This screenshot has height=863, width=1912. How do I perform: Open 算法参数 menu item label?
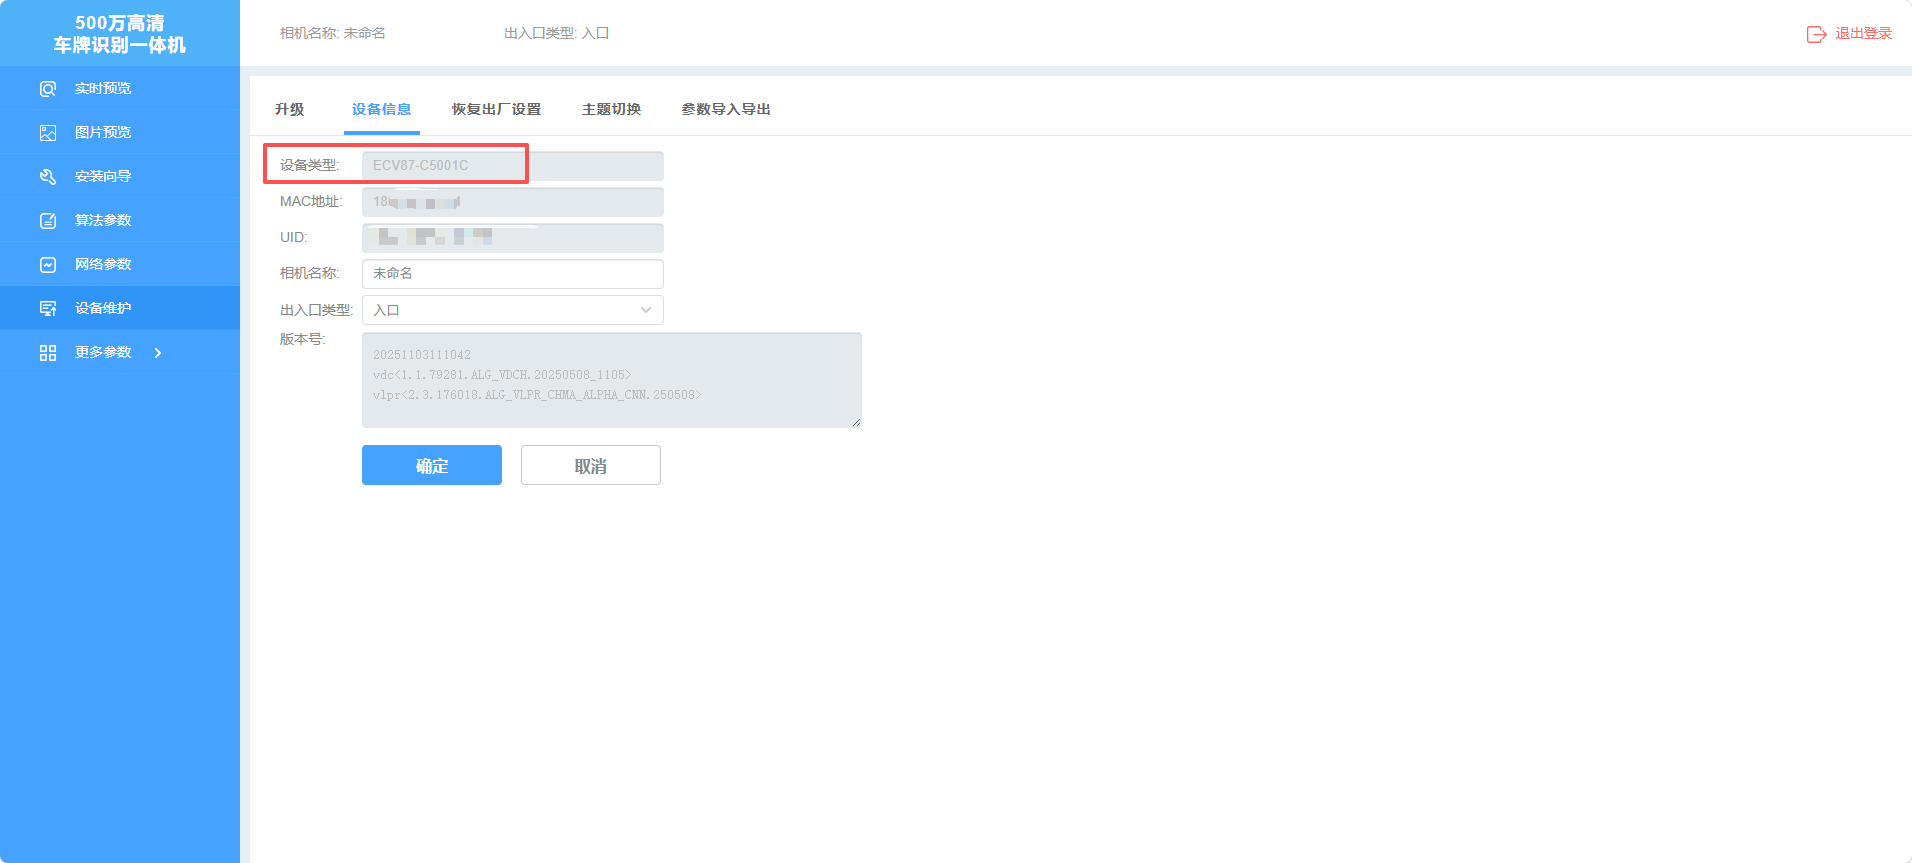(x=103, y=221)
